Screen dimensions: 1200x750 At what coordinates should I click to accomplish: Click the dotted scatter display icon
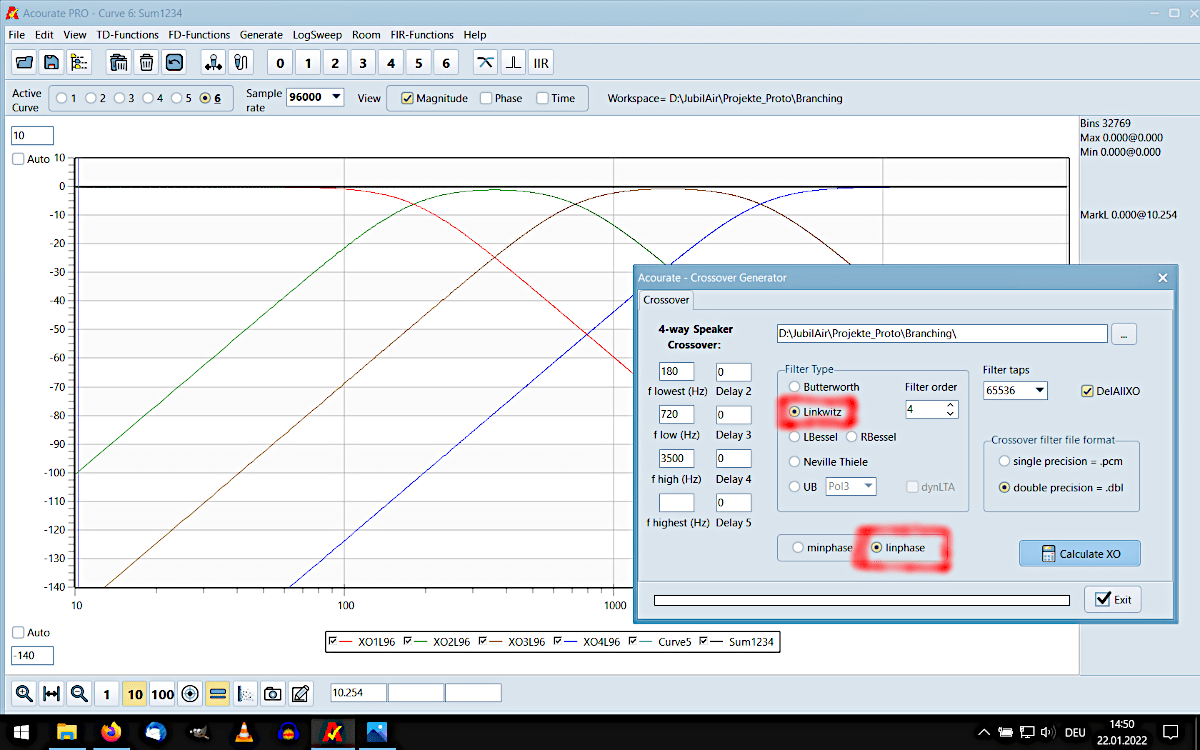(x=245, y=693)
